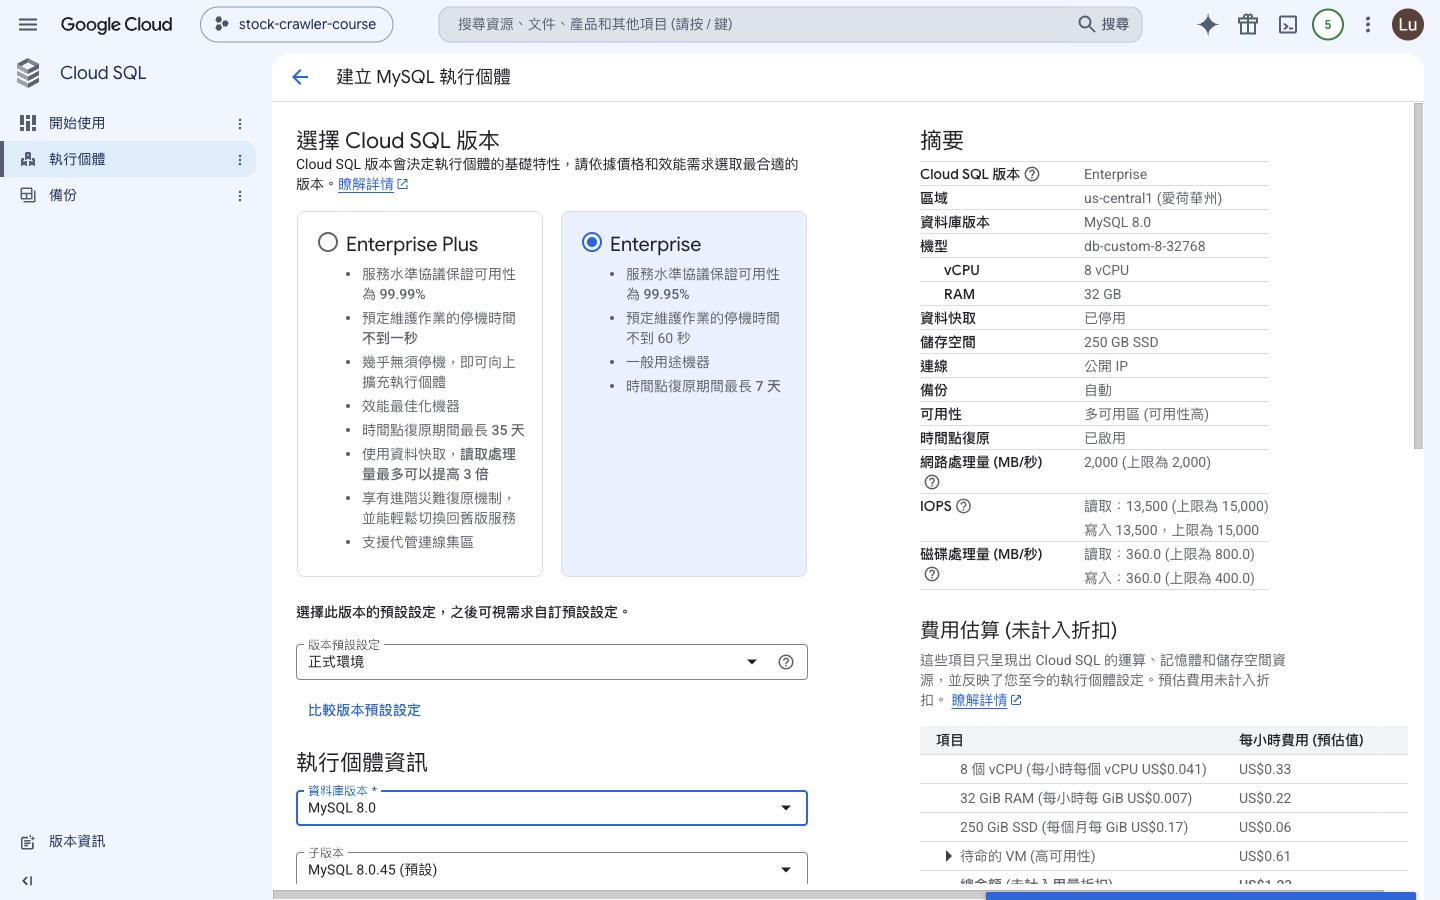Show help for IOPS in summary

click(964, 506)
